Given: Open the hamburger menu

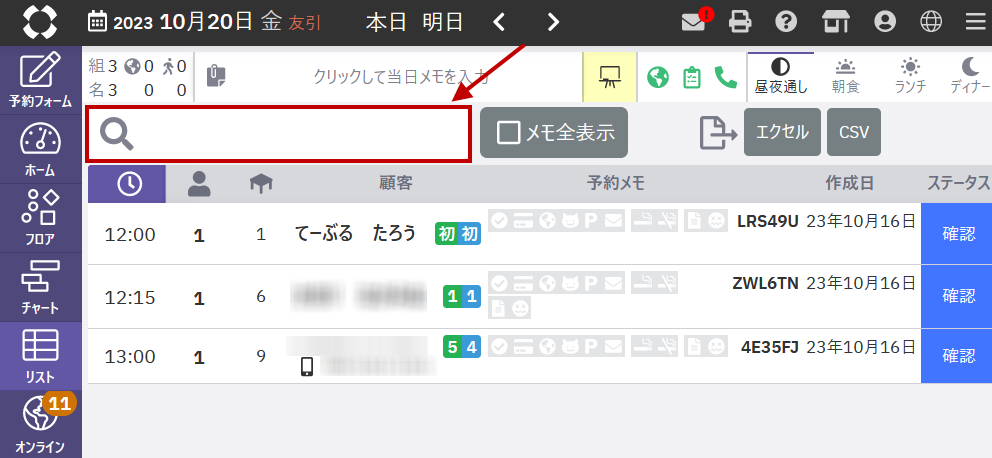Looking at the screenshot, I should click(974, 21).
